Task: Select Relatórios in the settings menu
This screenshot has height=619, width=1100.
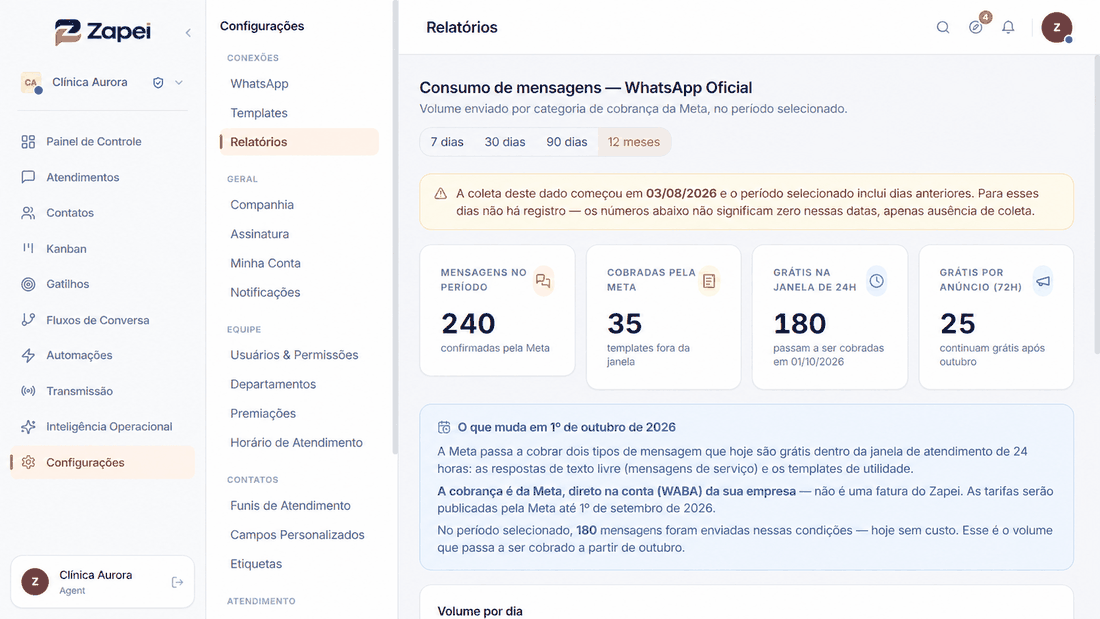Action: (x=300, y=142)
